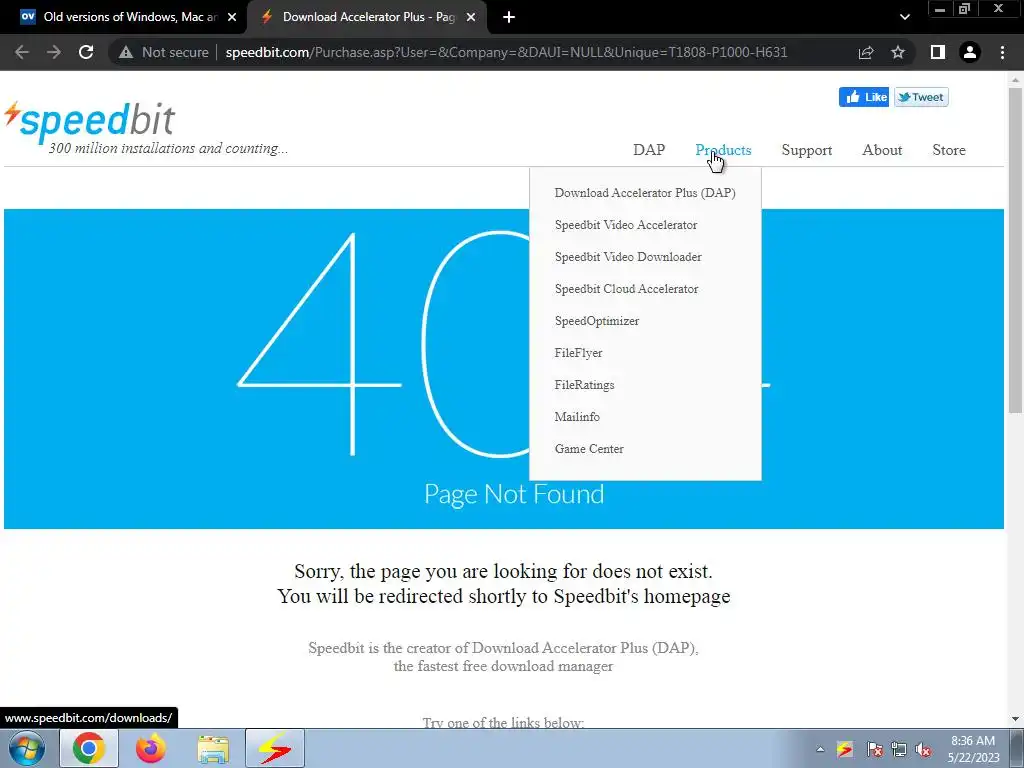Click the muted volume tray icon
Image resolution: width=1024 pixels, height=768 pixels.
pos(923,750)
